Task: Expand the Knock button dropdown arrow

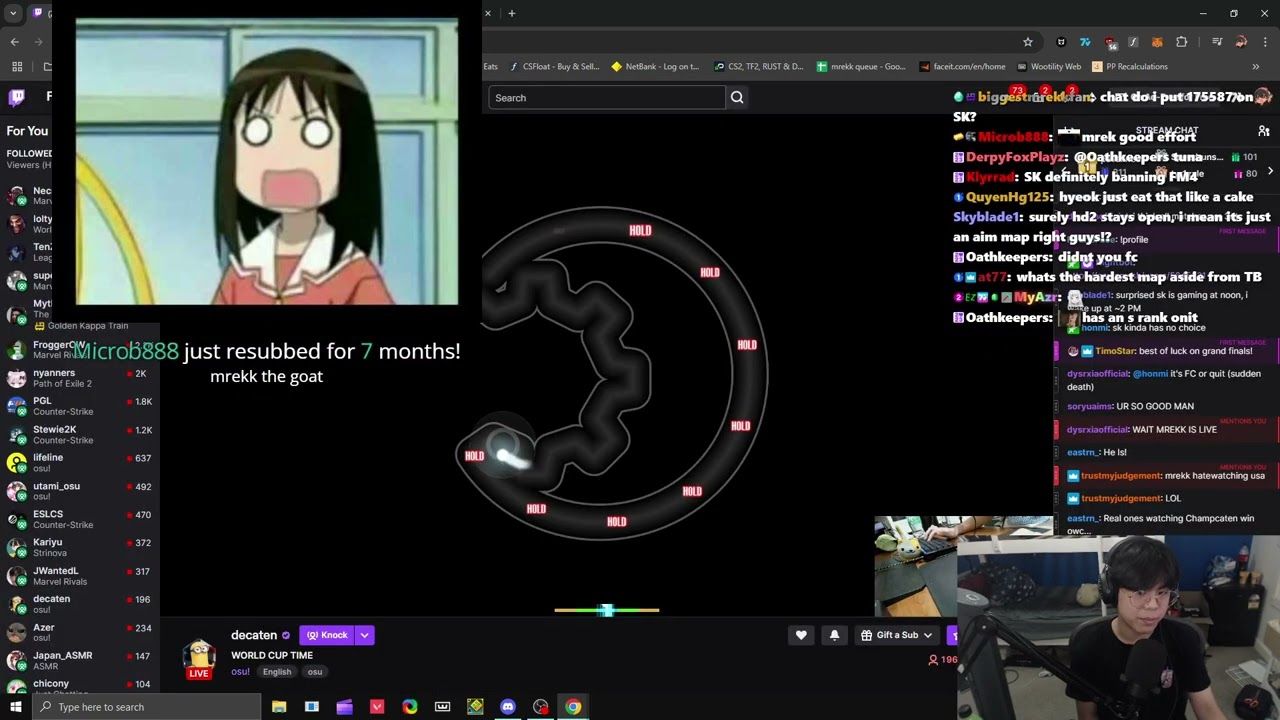Action: 365,635
